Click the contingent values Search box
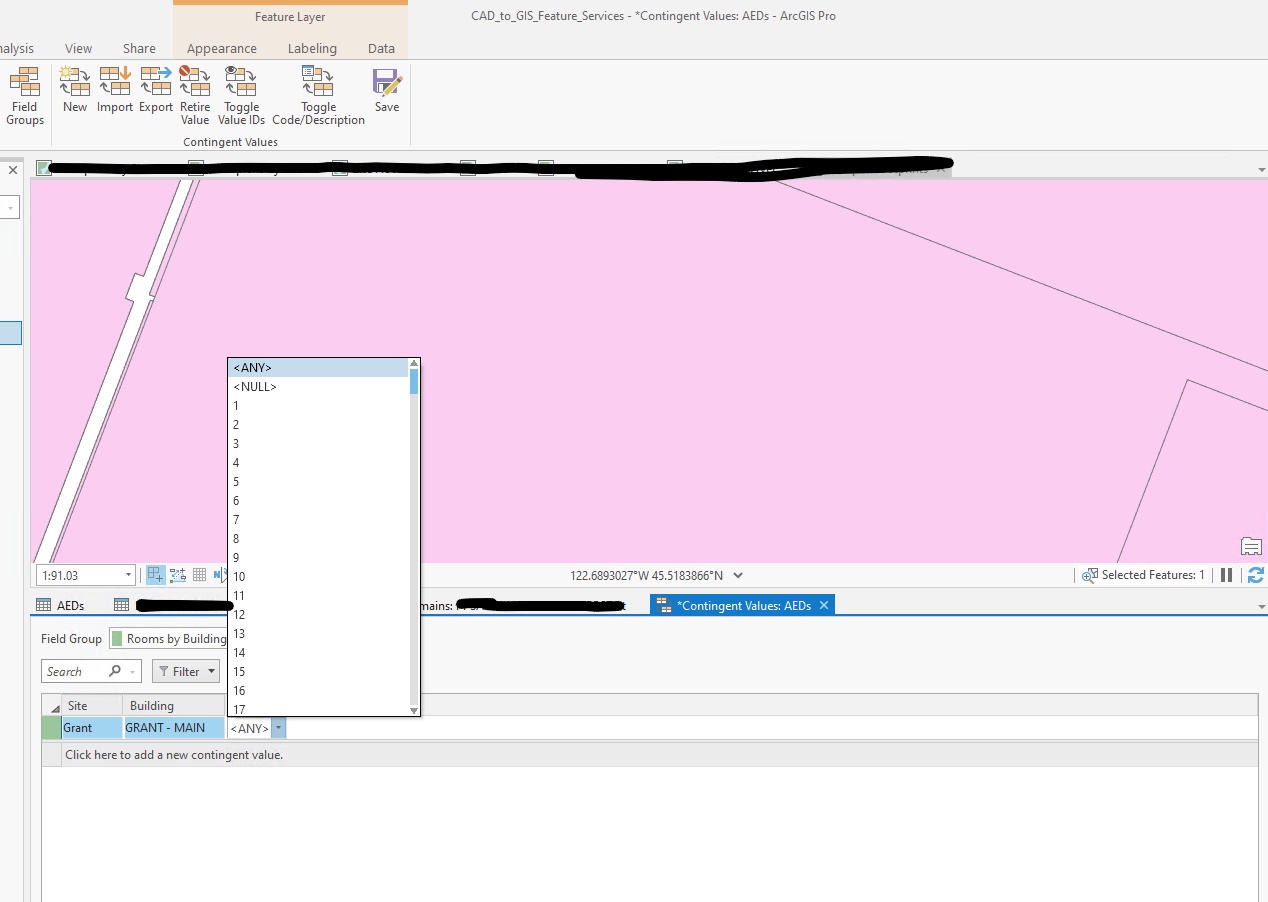 (x=82, y=672)
